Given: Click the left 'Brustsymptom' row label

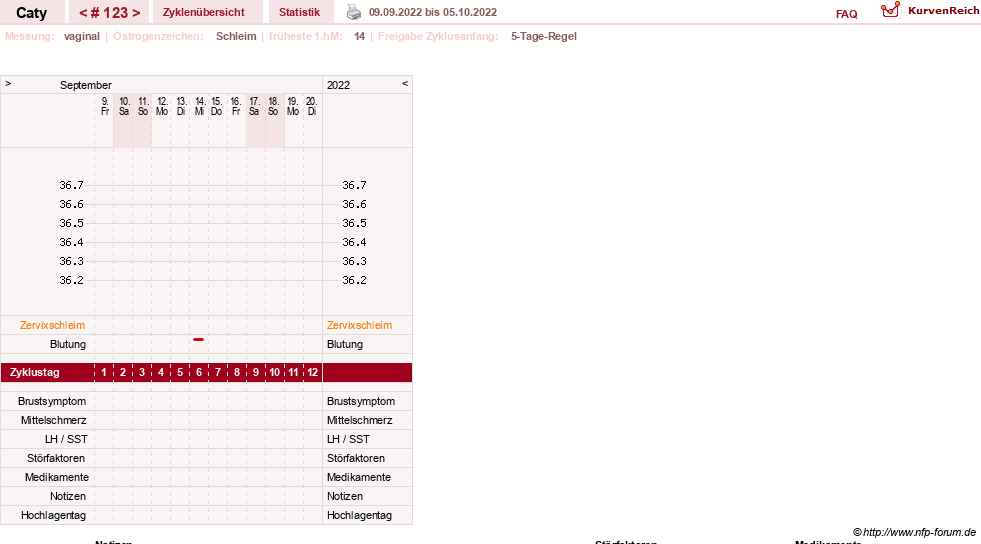Looking at the screenshot, I should point(52,401).
